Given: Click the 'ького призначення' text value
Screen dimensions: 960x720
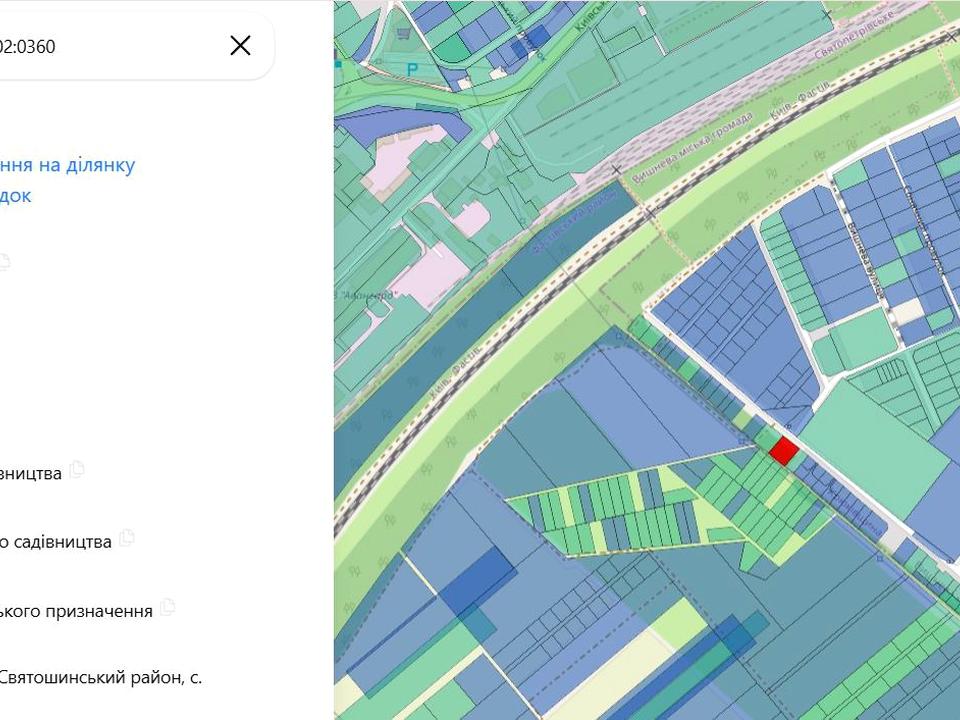Looking at the screenshot, I should click(x=76, y=610).
